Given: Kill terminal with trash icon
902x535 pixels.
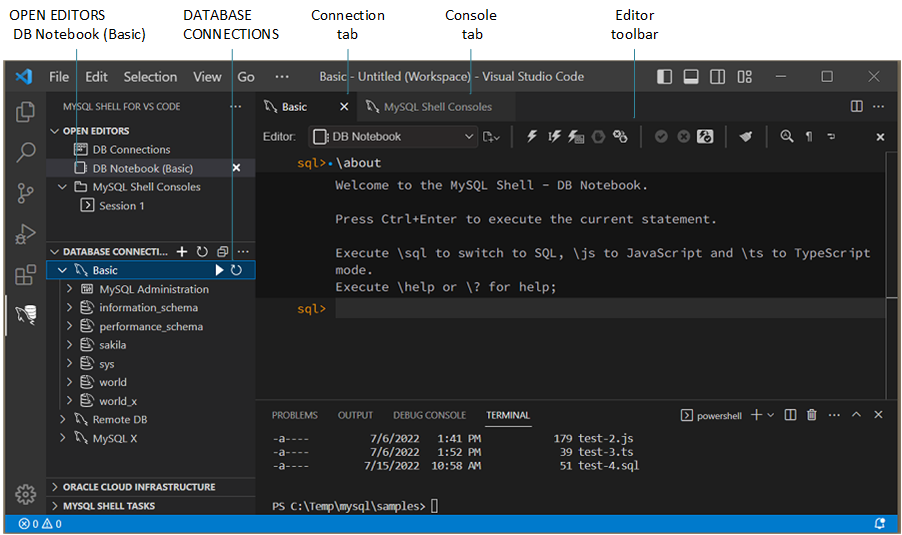Looking at the screenshot, I should tap(812, 415).
